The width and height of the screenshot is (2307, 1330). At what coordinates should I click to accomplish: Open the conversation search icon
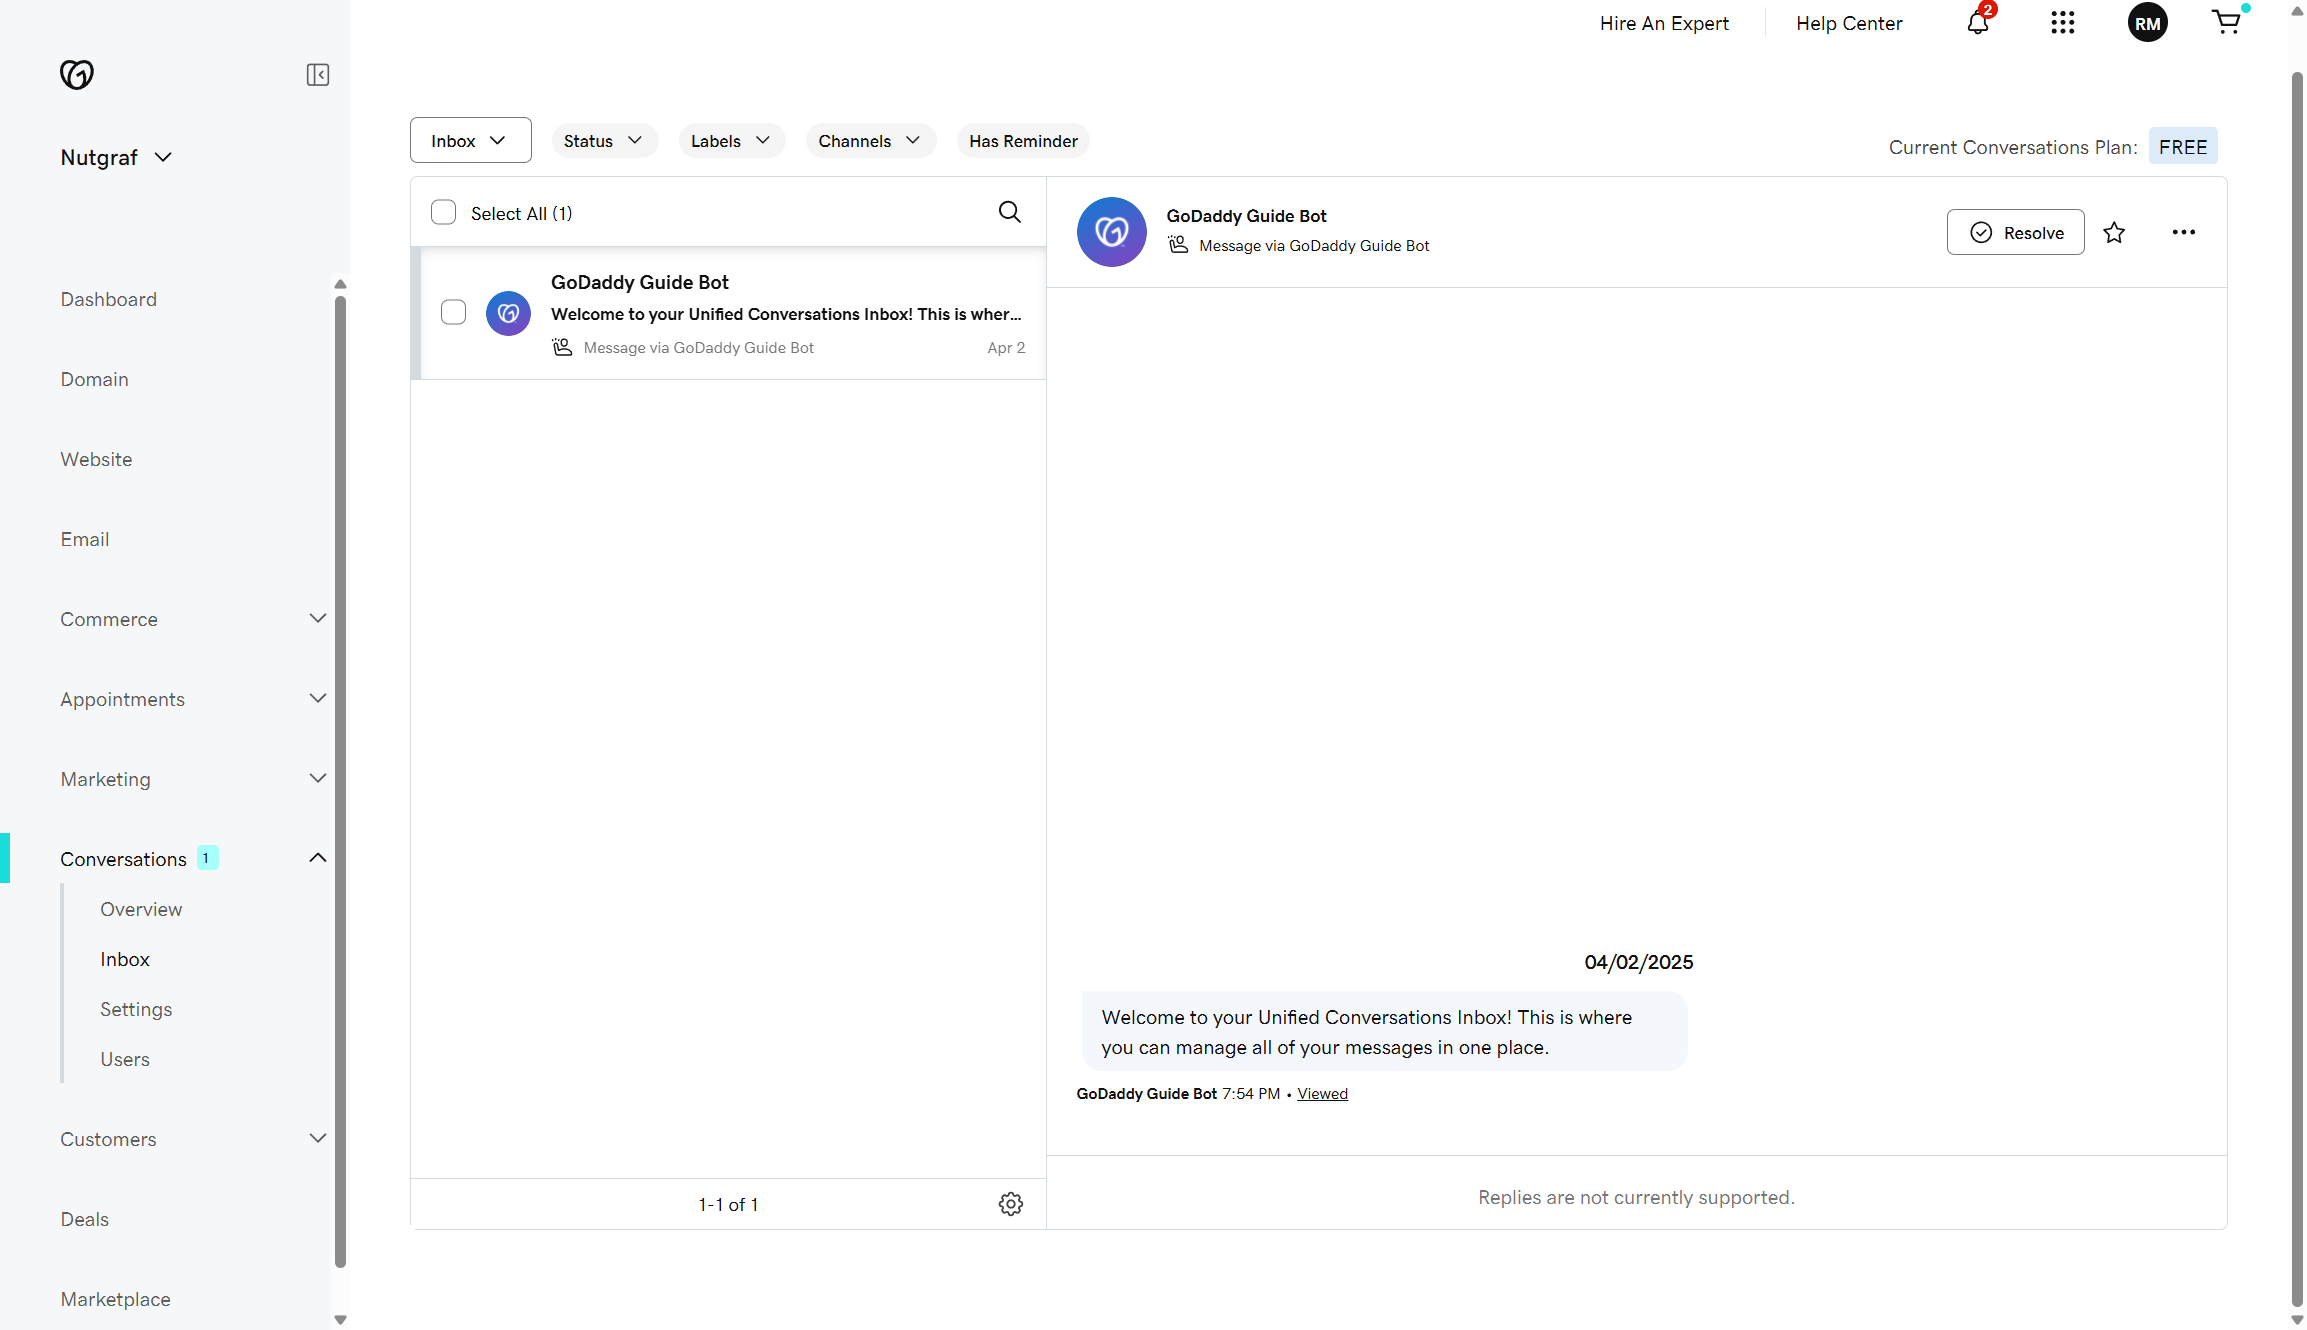[x=1009, y=212]
